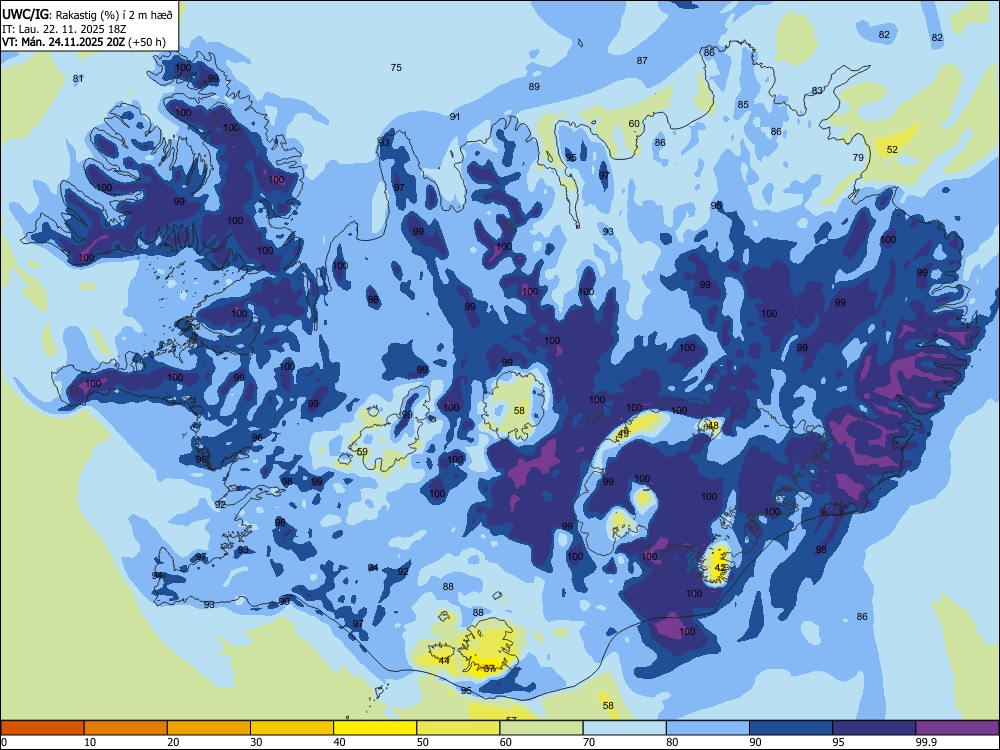Viewport: 1000px width, 750px height.
Task: Click the map value '91'
Action: tap(455, 117)
